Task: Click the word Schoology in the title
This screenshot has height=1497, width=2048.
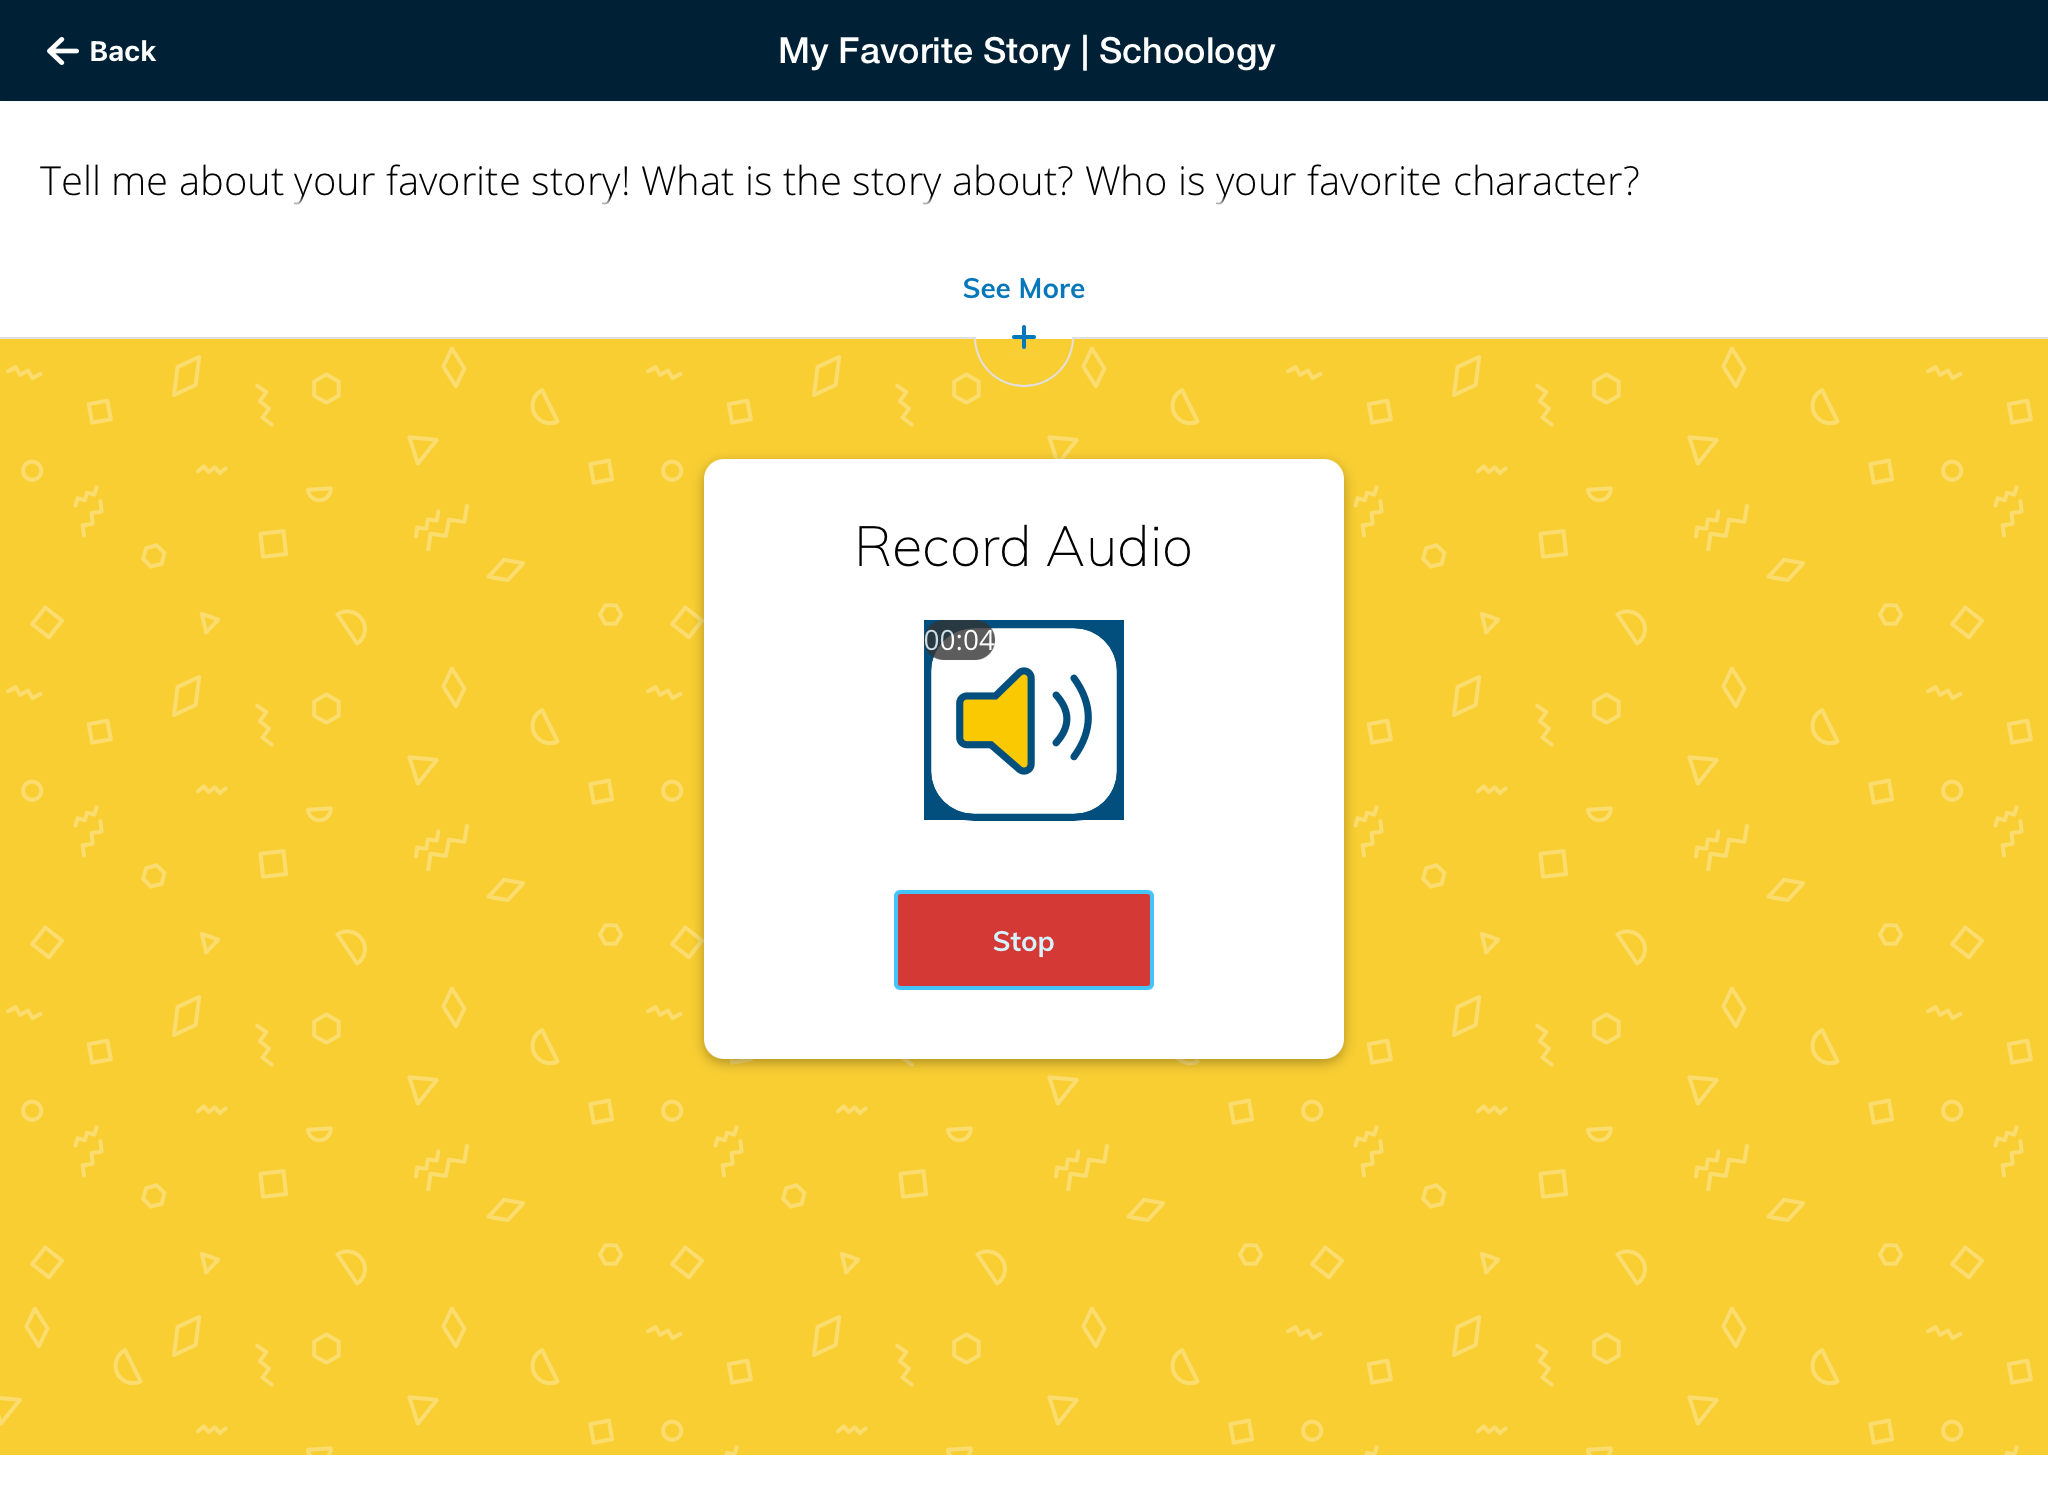Action: click(1187, 51)
